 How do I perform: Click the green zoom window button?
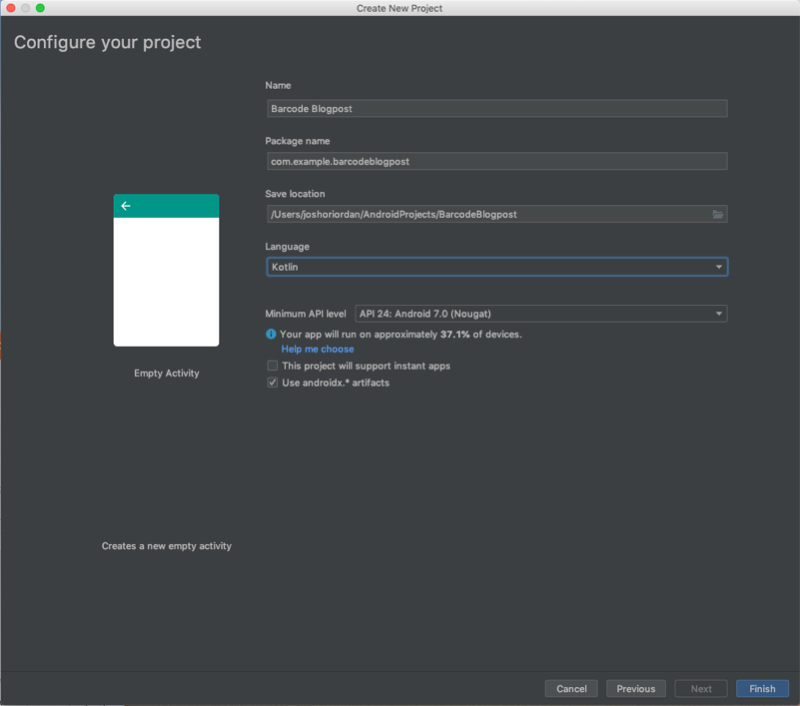[38, 8]
